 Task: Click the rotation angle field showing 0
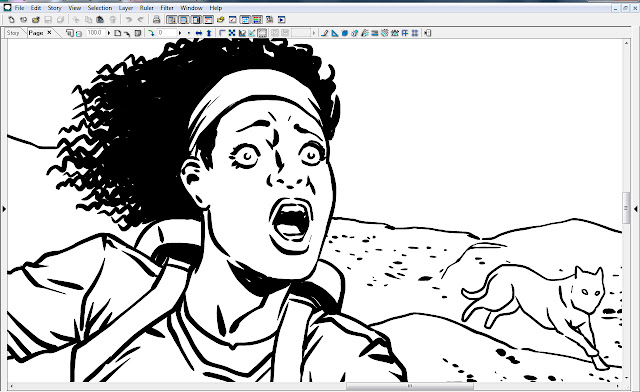pos(167,33)
